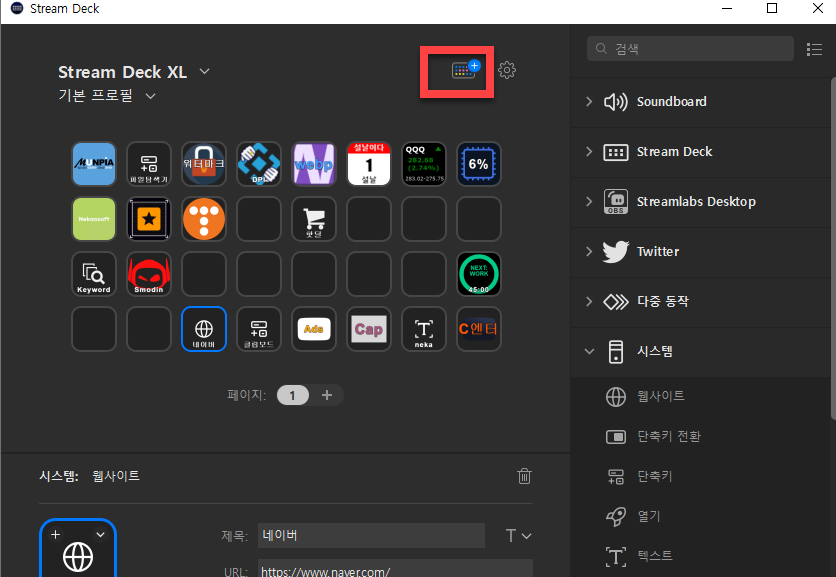Select the Keyword search key
Viewport: 836px width, 577px height.
click(94, 274)
